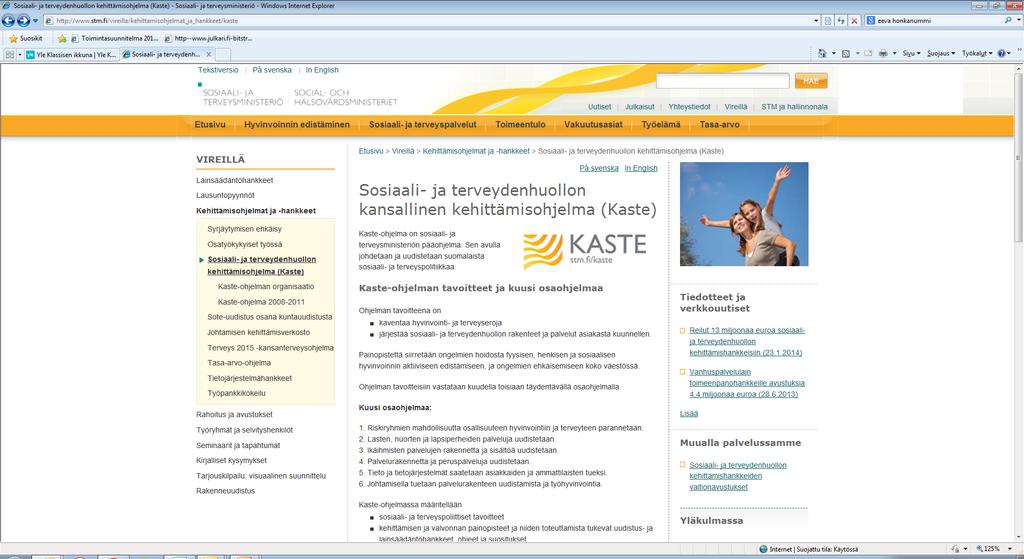
Task: Open the 125% zoom level dropdown
Action: point(1009,549)
